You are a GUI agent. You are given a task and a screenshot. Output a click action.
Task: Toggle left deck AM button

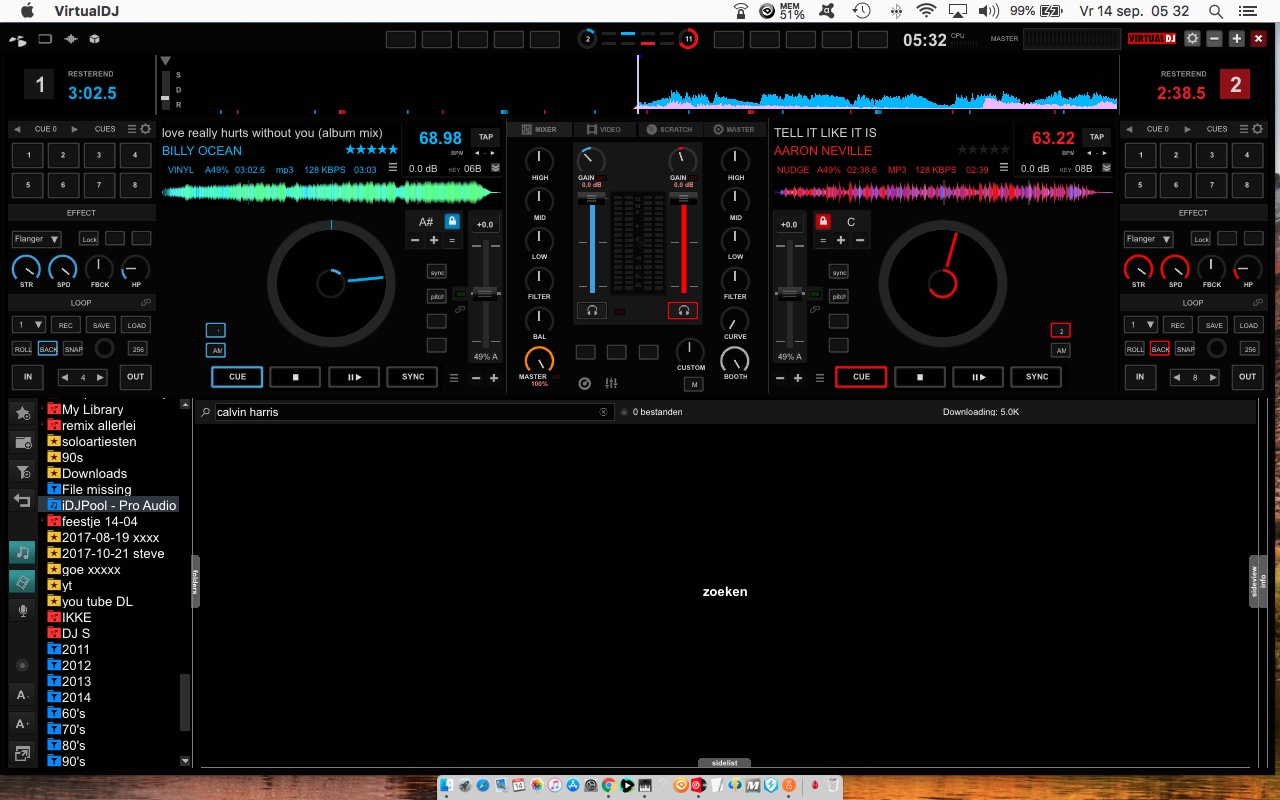[x=216, y=350]
